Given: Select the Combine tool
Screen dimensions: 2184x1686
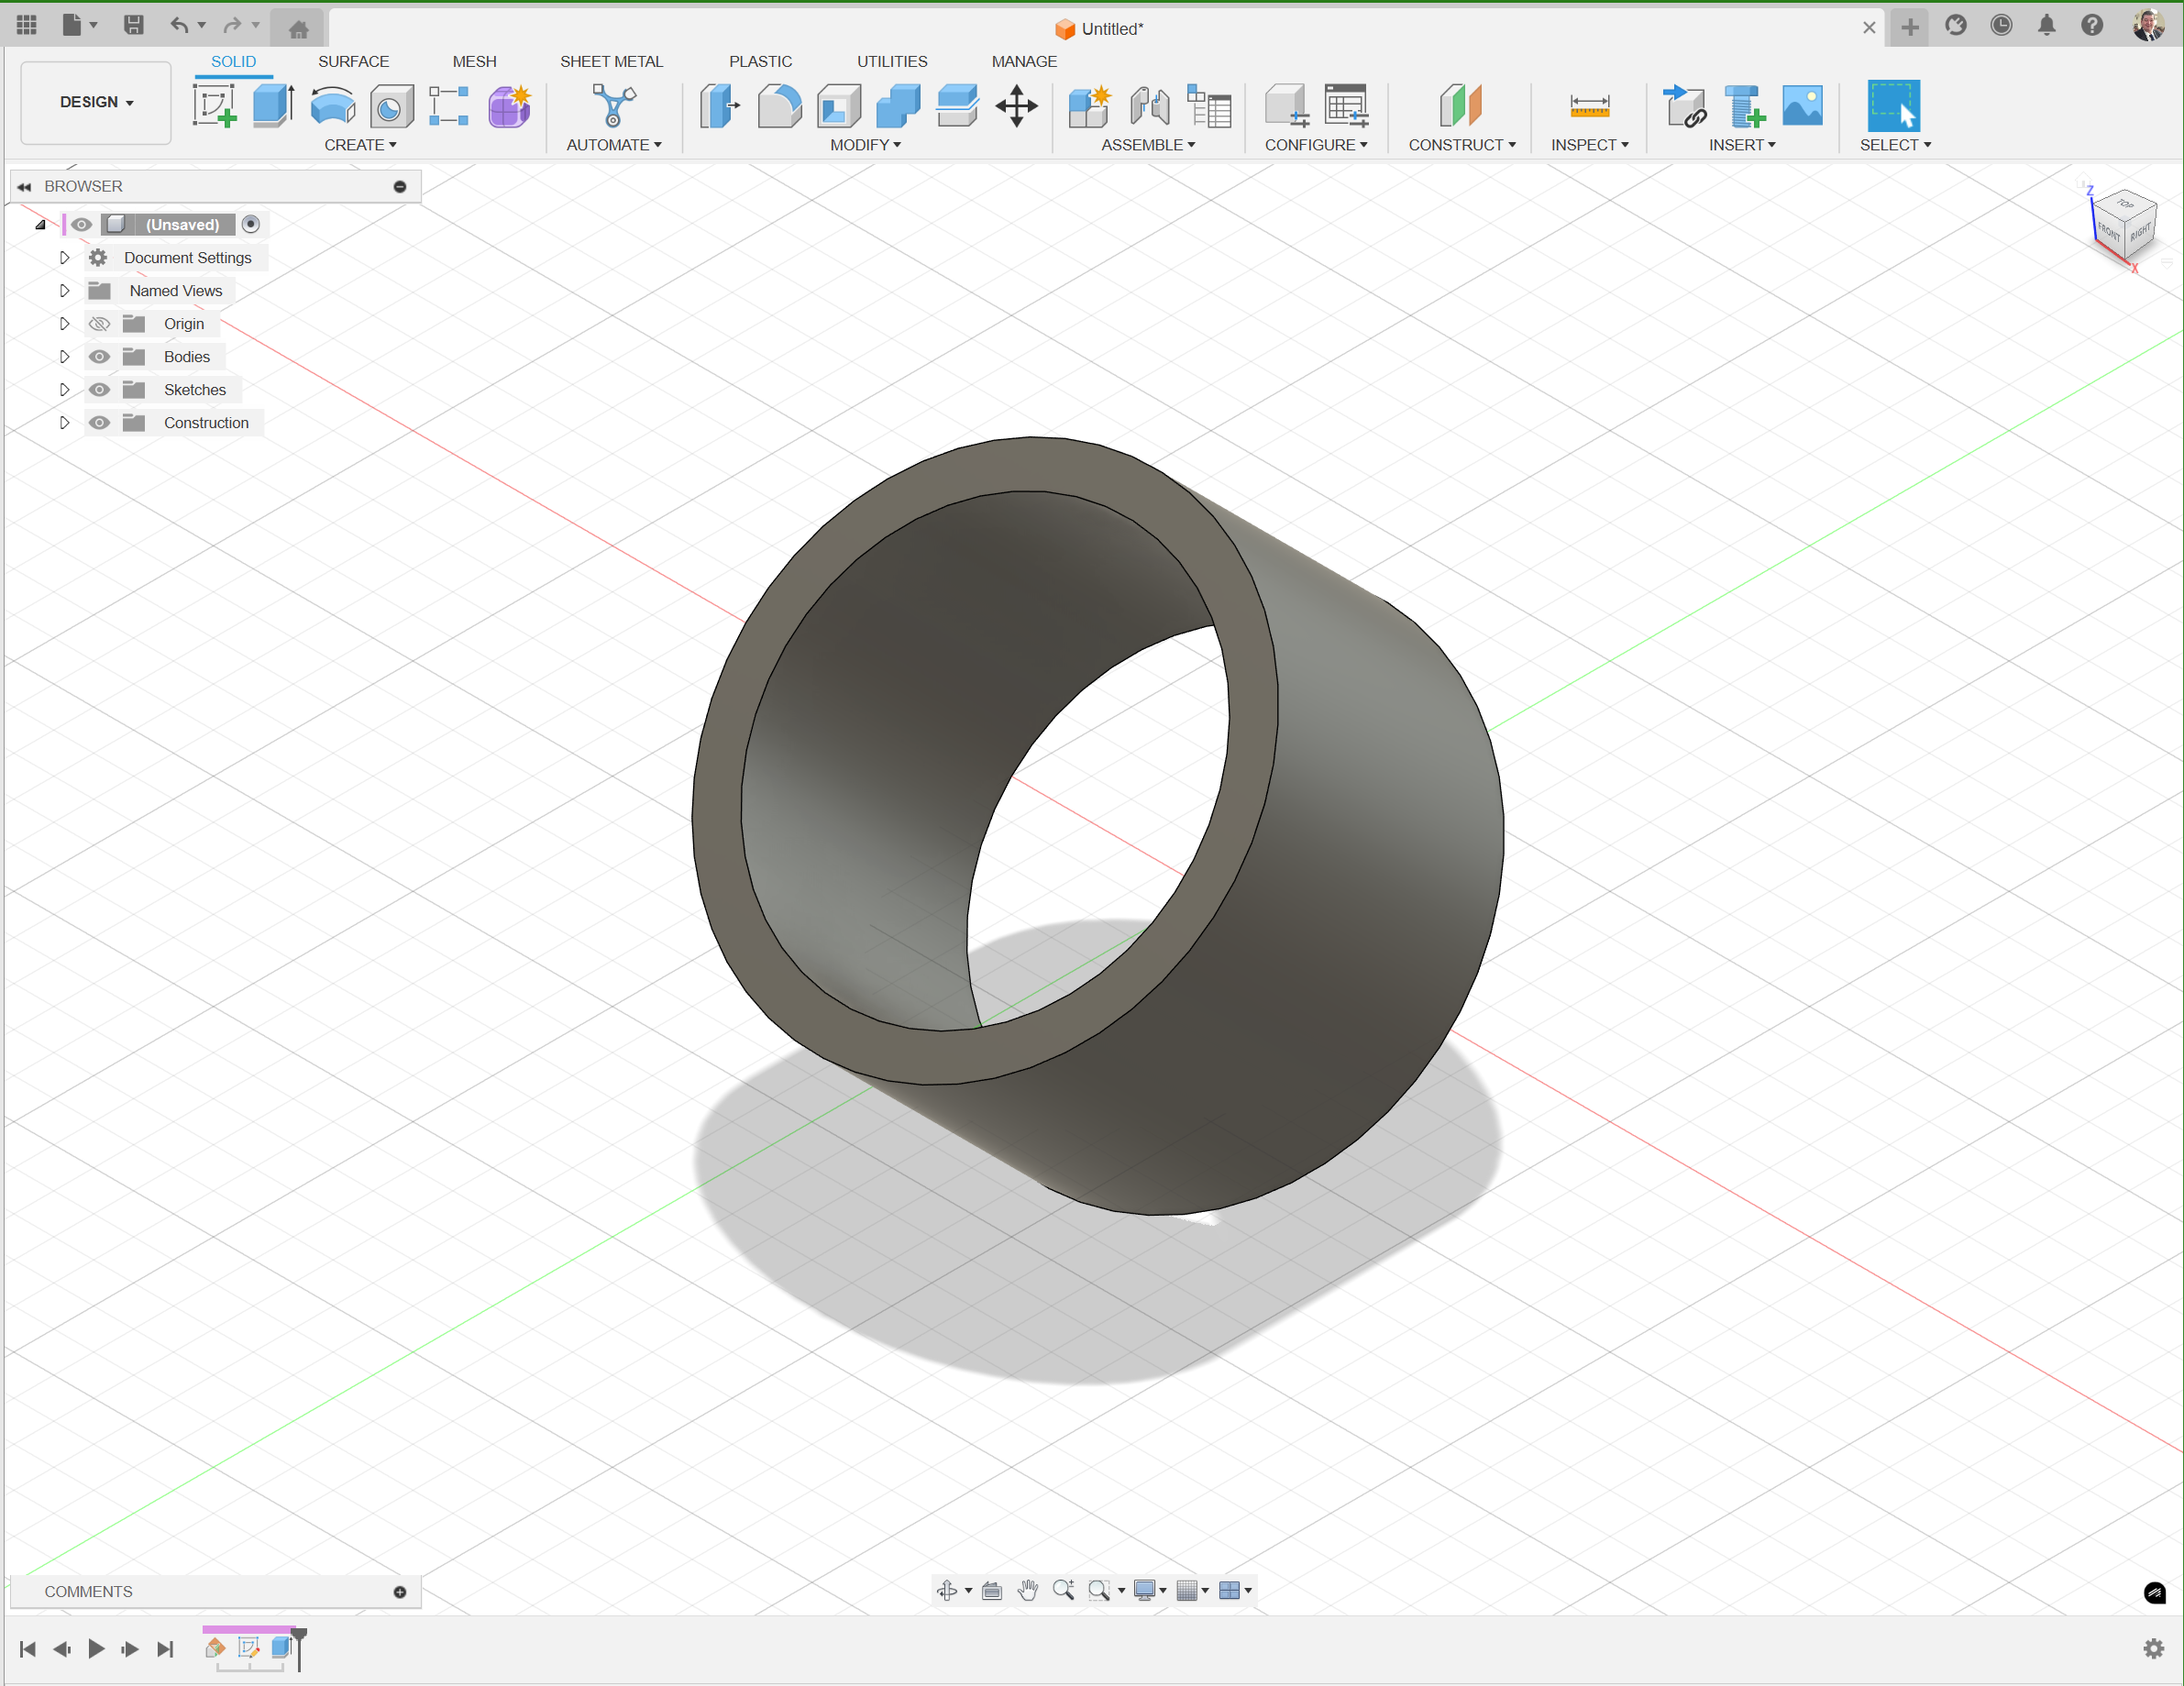Looking at the screenshot, I should pos(898,105).
